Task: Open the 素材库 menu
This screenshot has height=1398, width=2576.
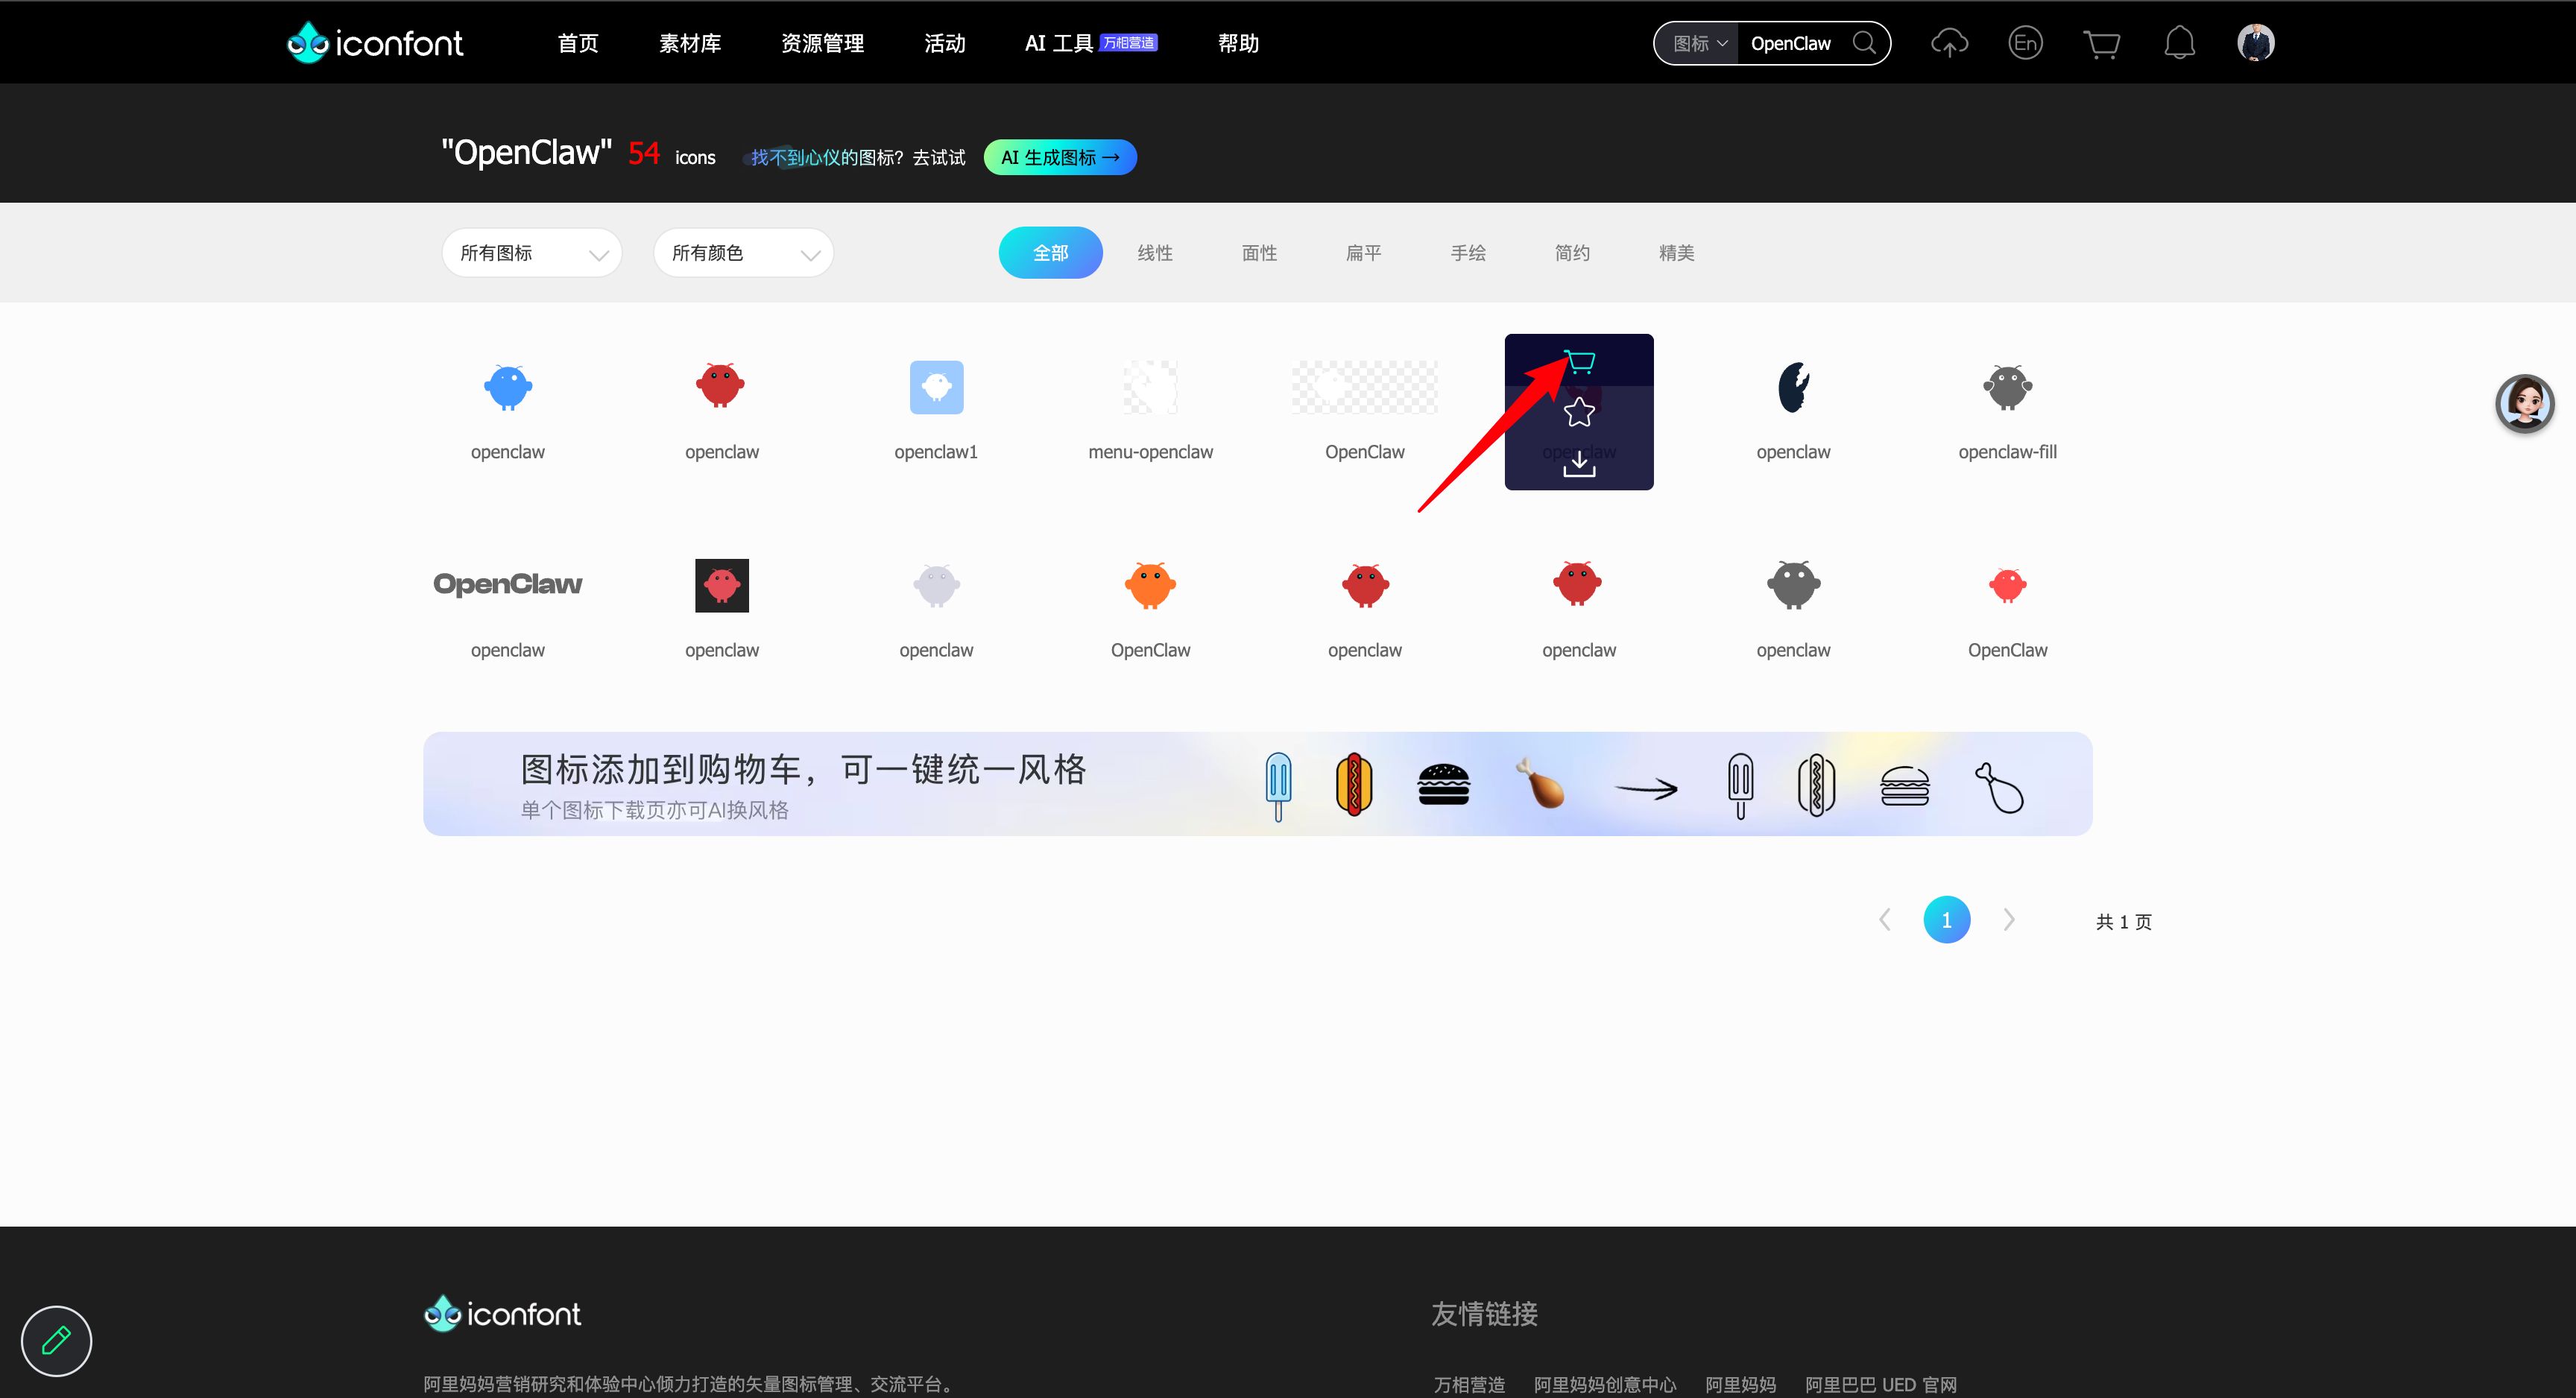Action: point(690,43)
